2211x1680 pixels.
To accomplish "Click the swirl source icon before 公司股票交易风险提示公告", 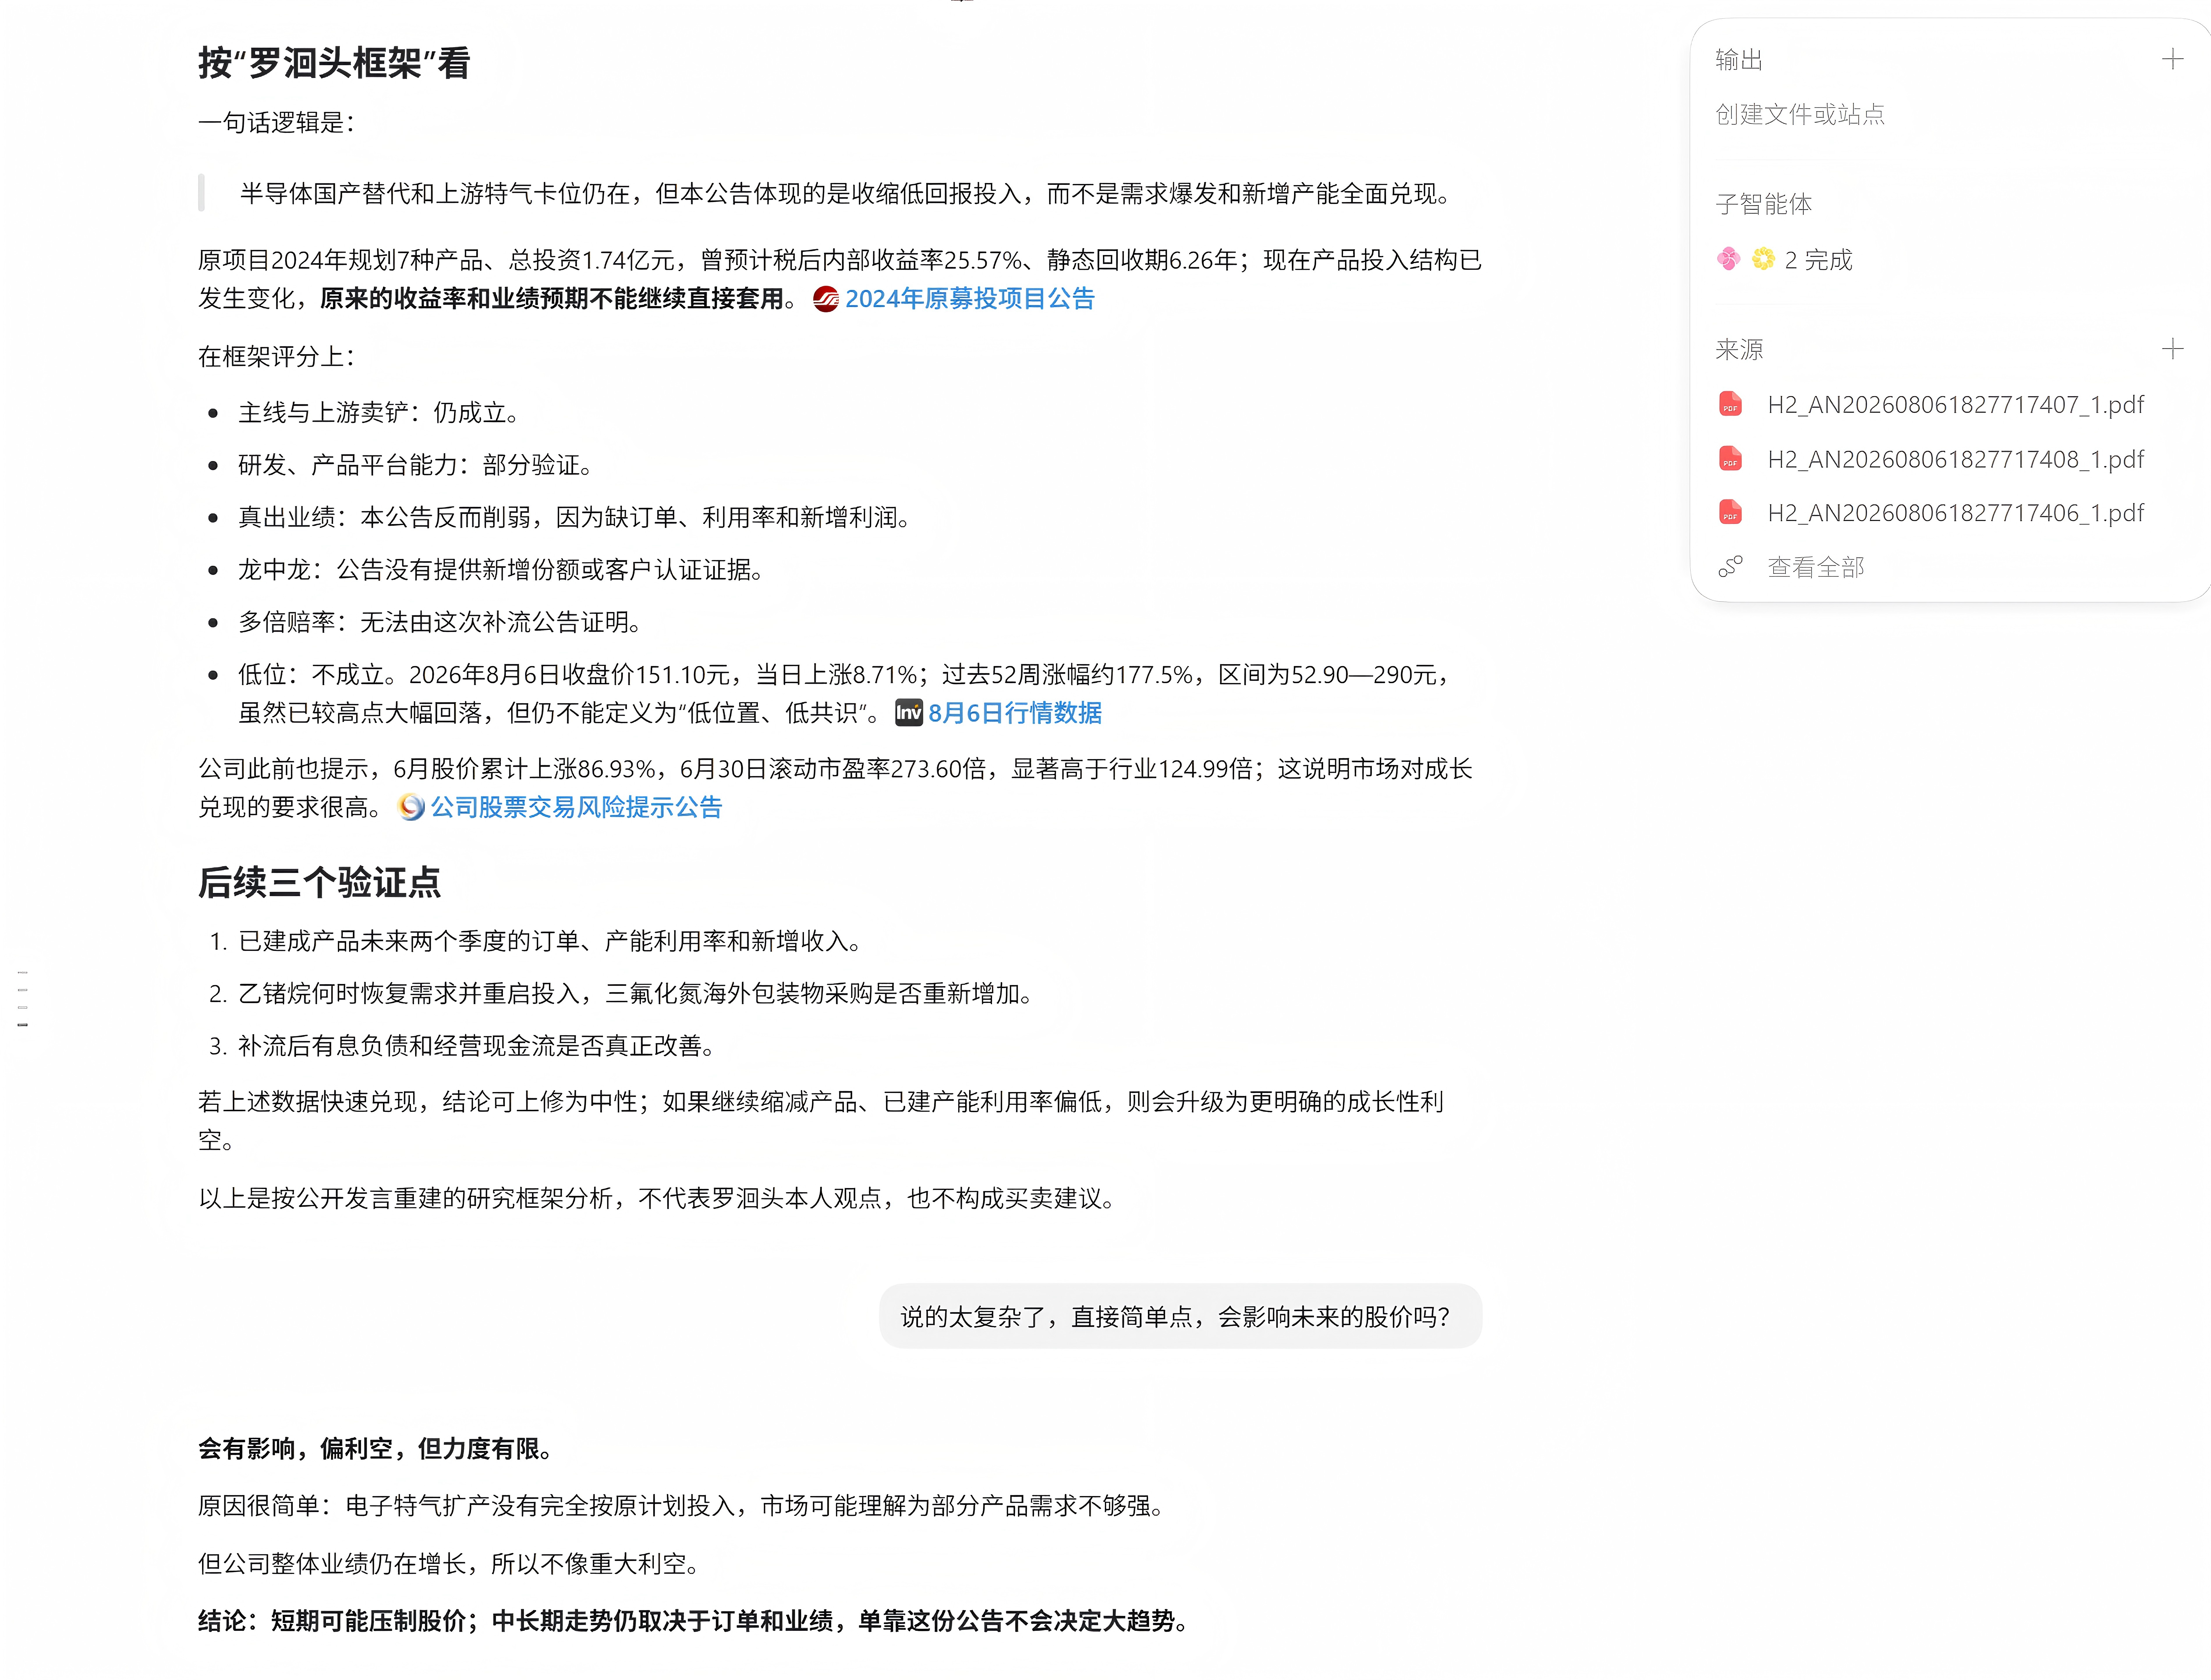I will [x=411, y=807].
